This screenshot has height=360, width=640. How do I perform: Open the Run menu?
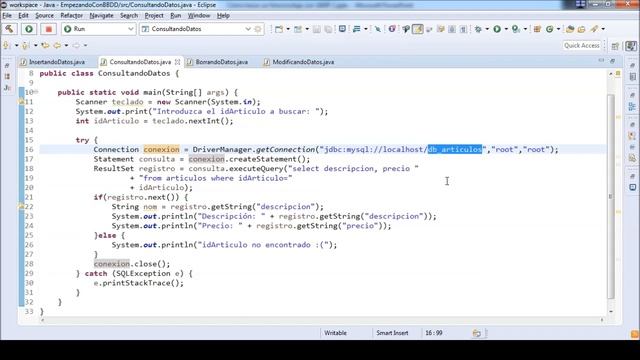pyautogui.click(x=176, y=16)
